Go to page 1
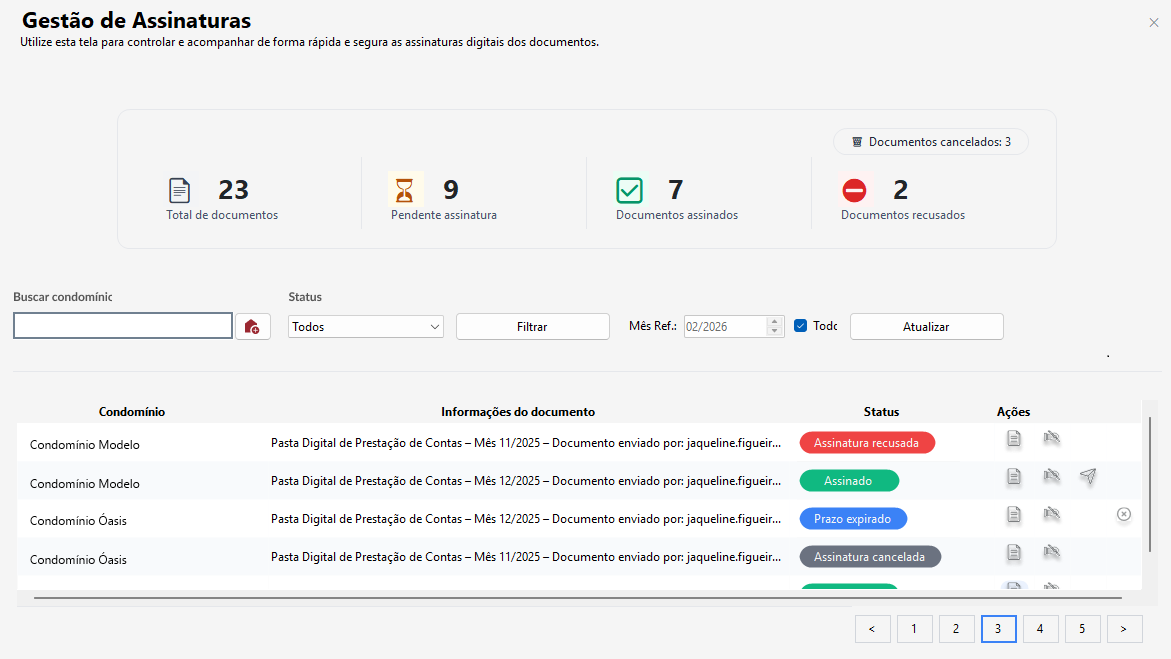 915,629
